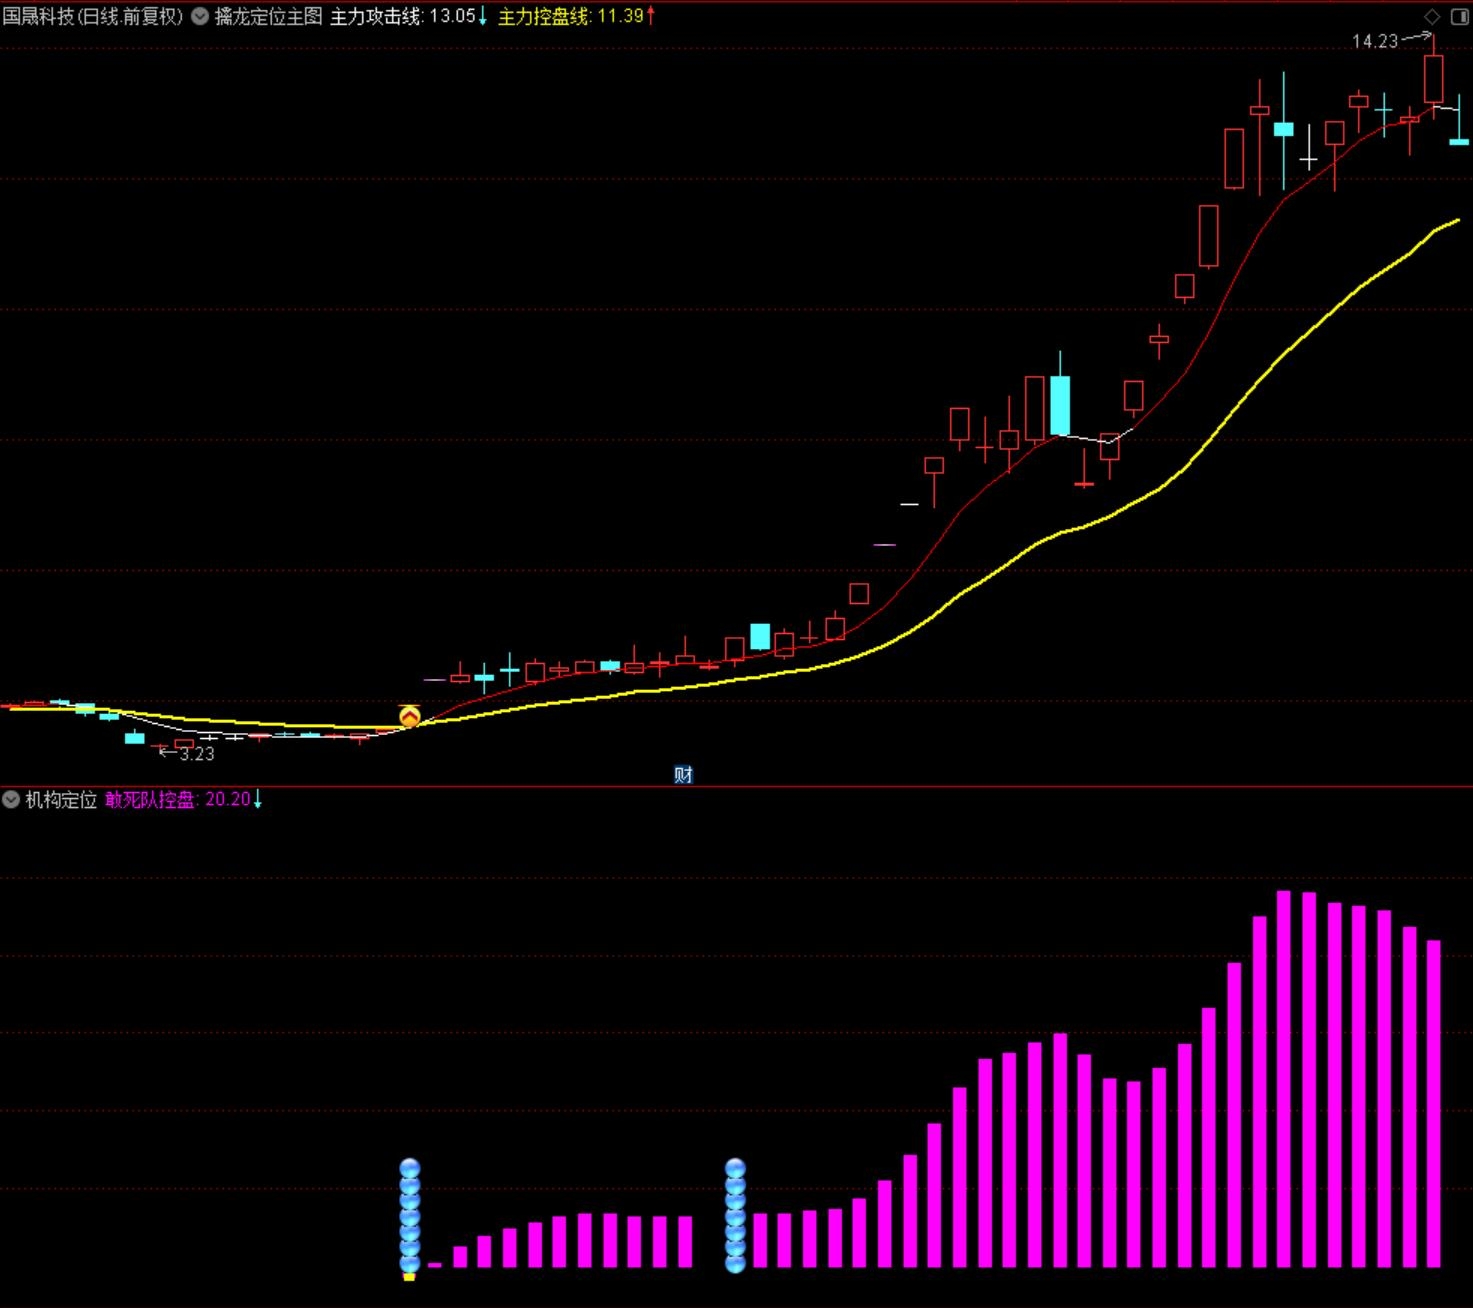1473x1308 pixels.
Task: Click the 14.23 high price label
Action: [x=1375, y=41]
